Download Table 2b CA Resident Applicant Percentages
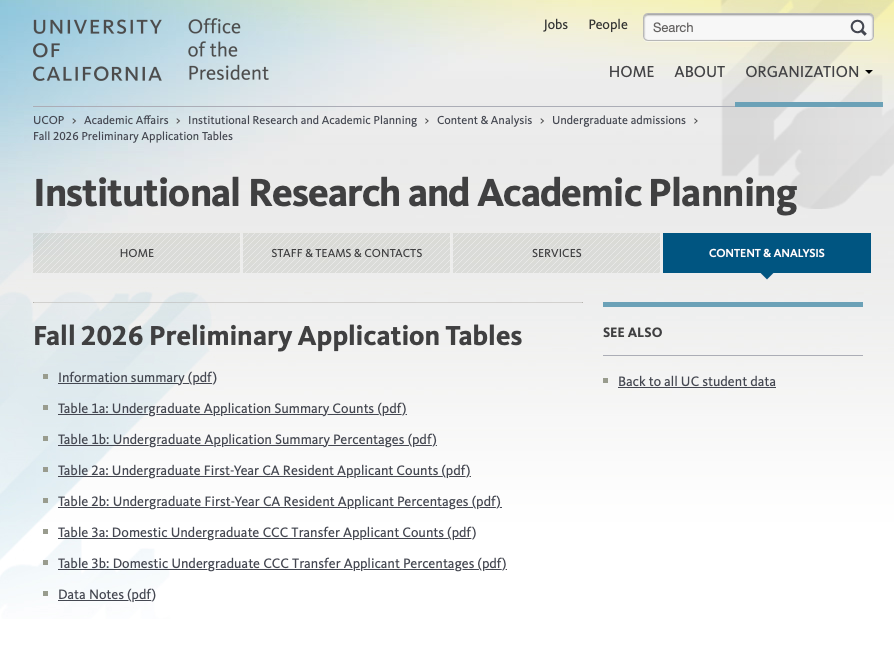Screen dimensions: 894x646 click(279, 501)
